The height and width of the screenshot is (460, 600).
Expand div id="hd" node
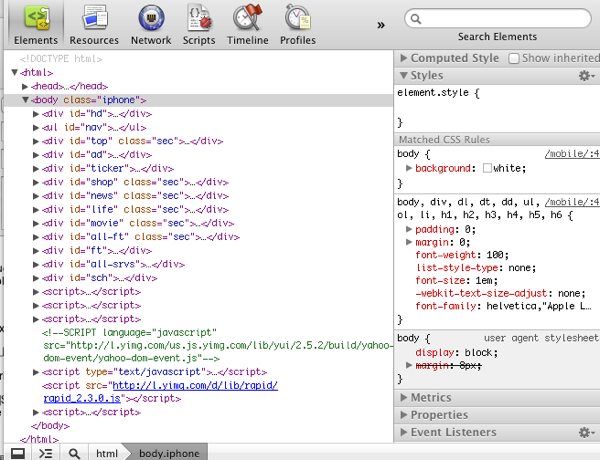pyautogui.click(x=36, y=114)
